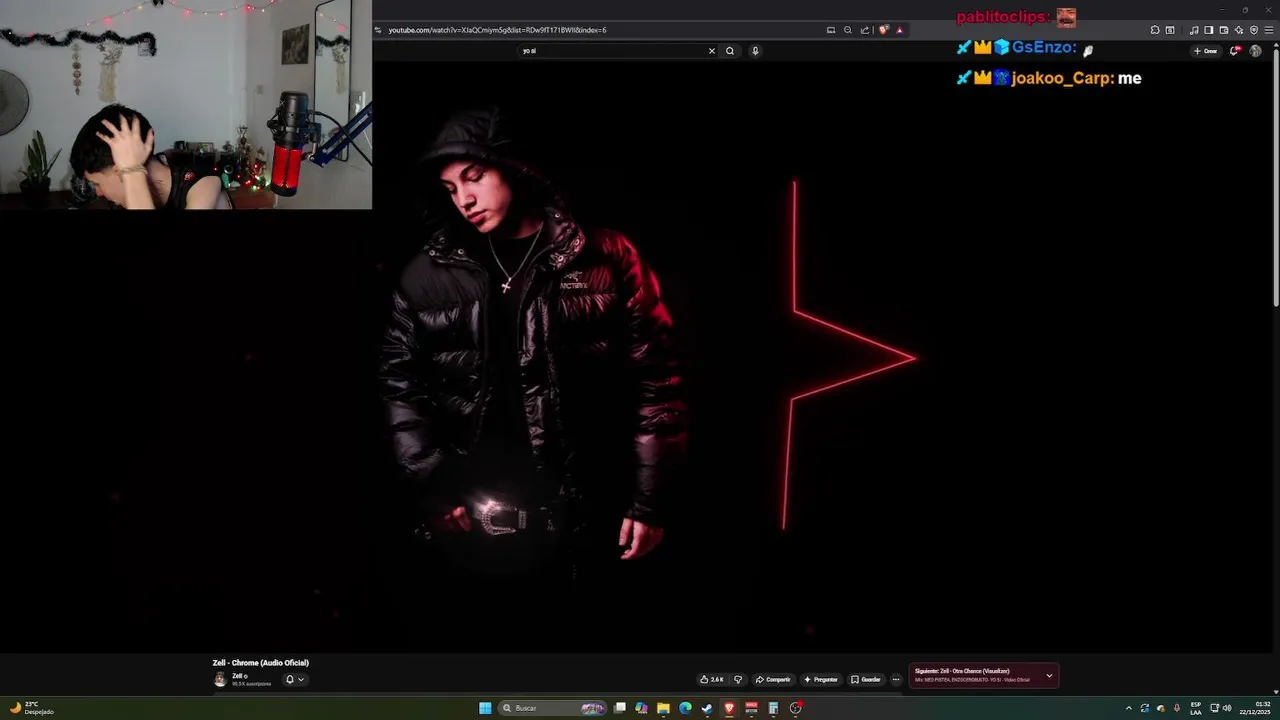Viewport: 1280px width, 720px height.
Task: Click the YouTube search box with 'yo si'
Action: point(612,51)
